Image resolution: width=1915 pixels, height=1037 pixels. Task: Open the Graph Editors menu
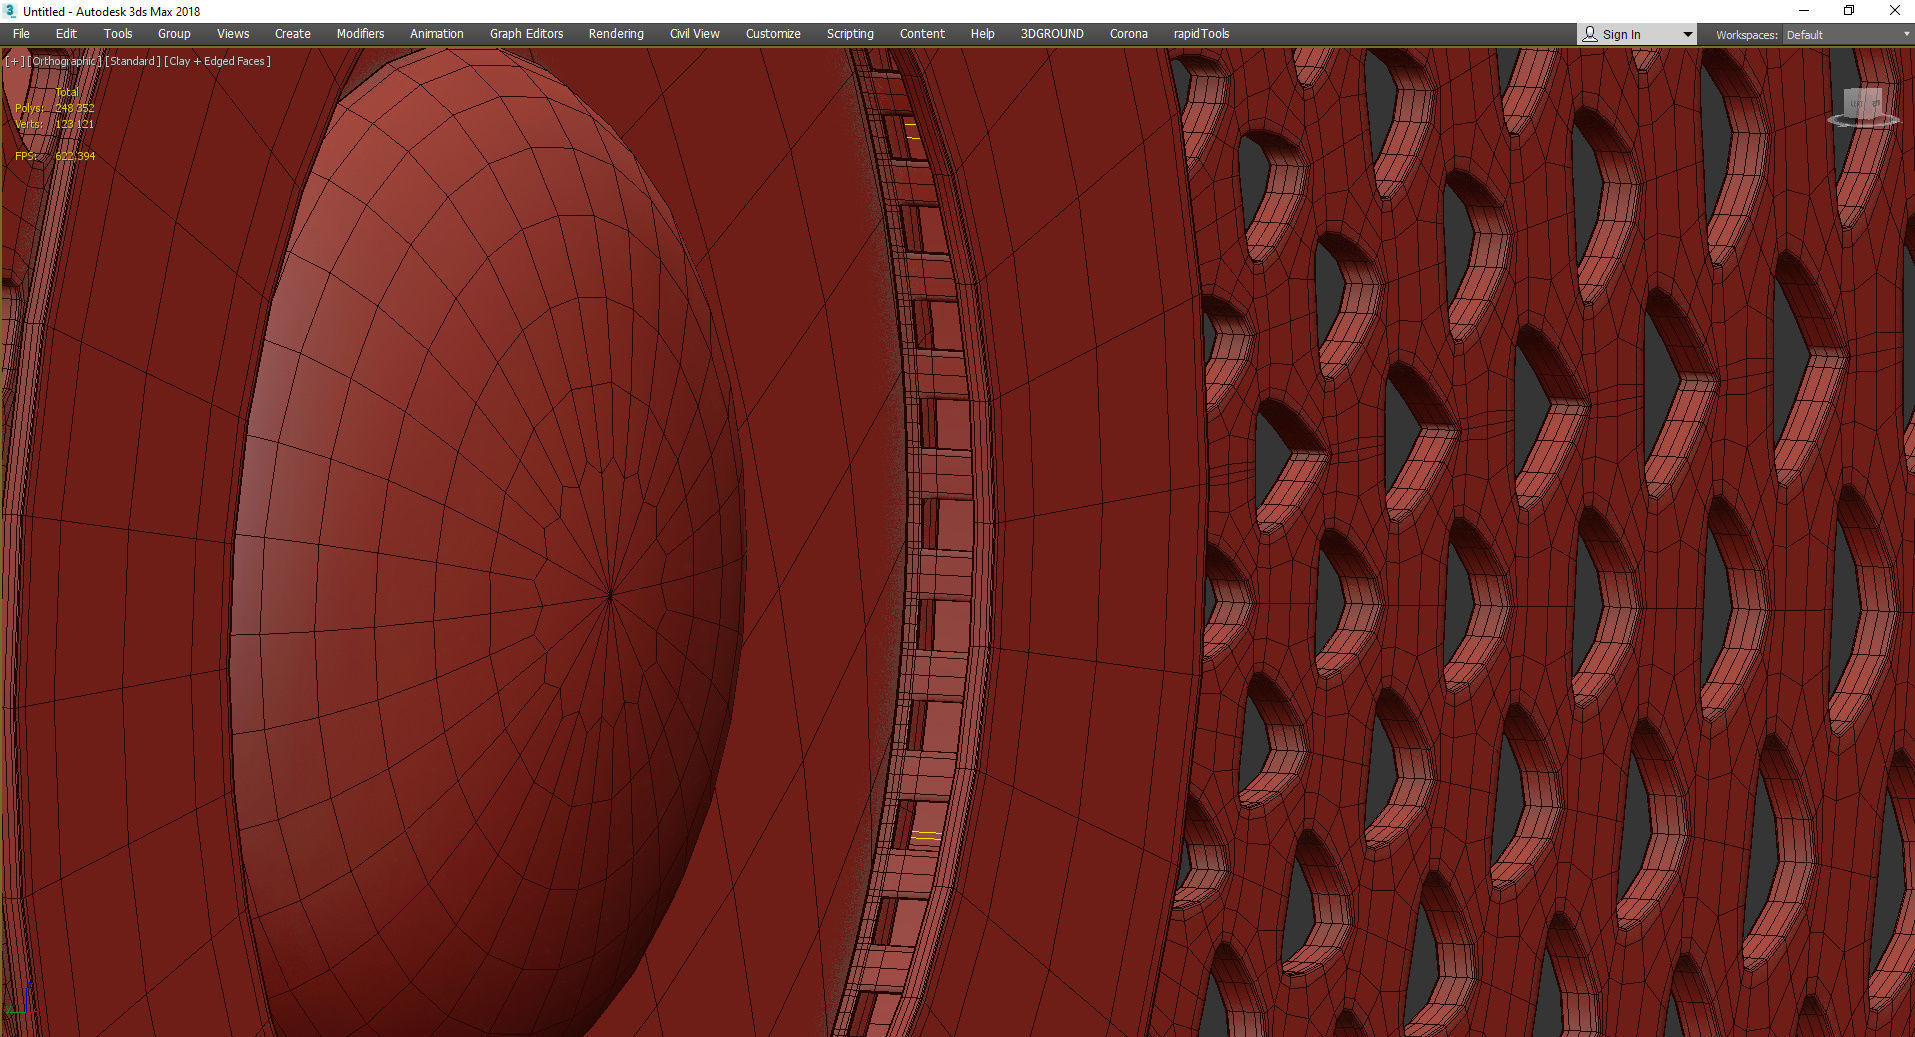[x=526, y=34]
